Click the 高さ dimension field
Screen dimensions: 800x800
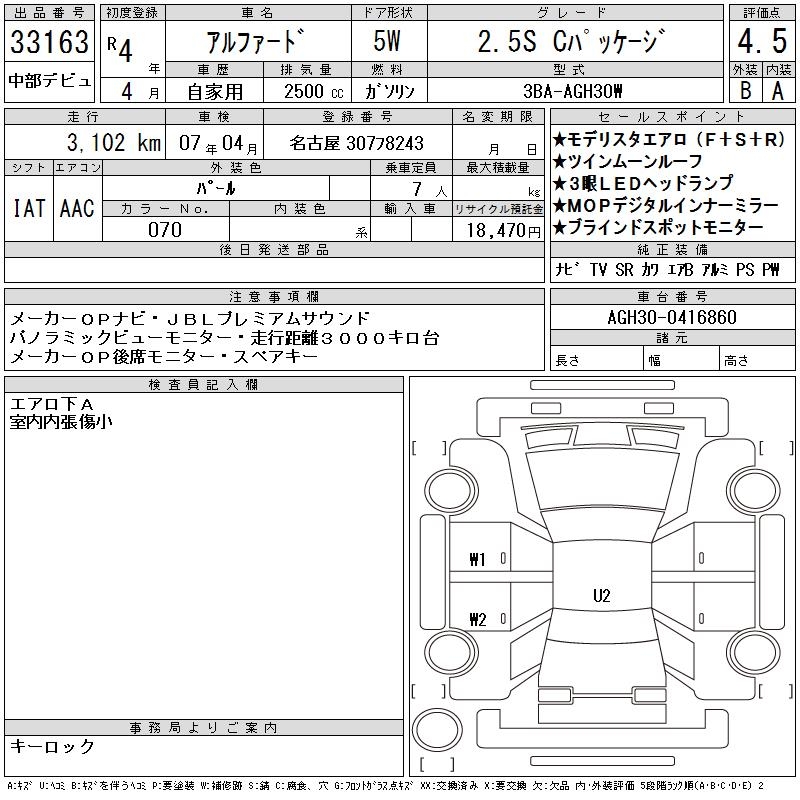click(x=757, y=360)
